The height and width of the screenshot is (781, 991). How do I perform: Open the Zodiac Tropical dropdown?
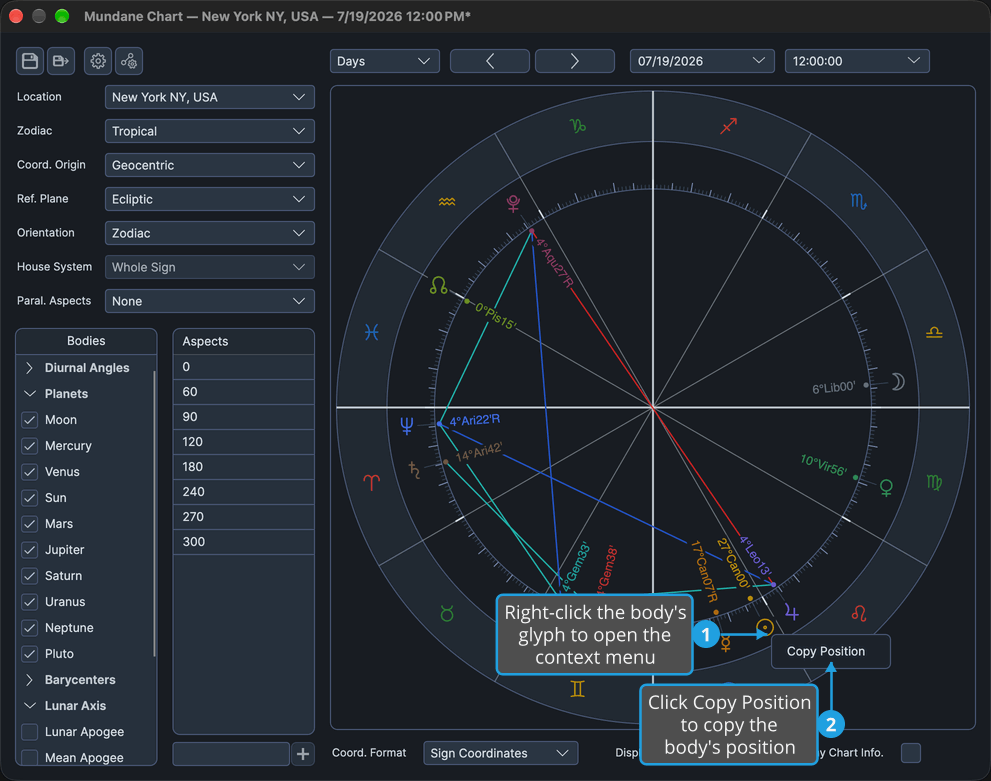pyautogui.click(x=210, y=131)
